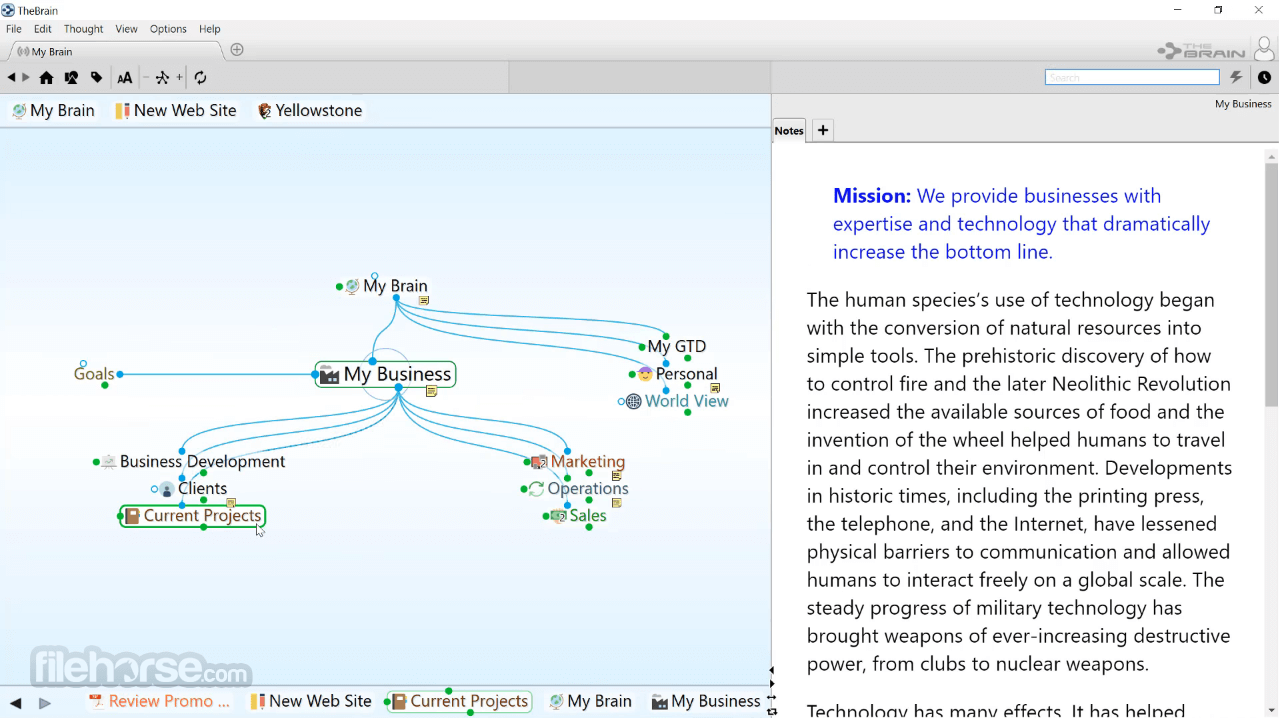This screenshot has width=1279, height=718.
Task: Select the My GTD thought
Action: coord(677,347)
